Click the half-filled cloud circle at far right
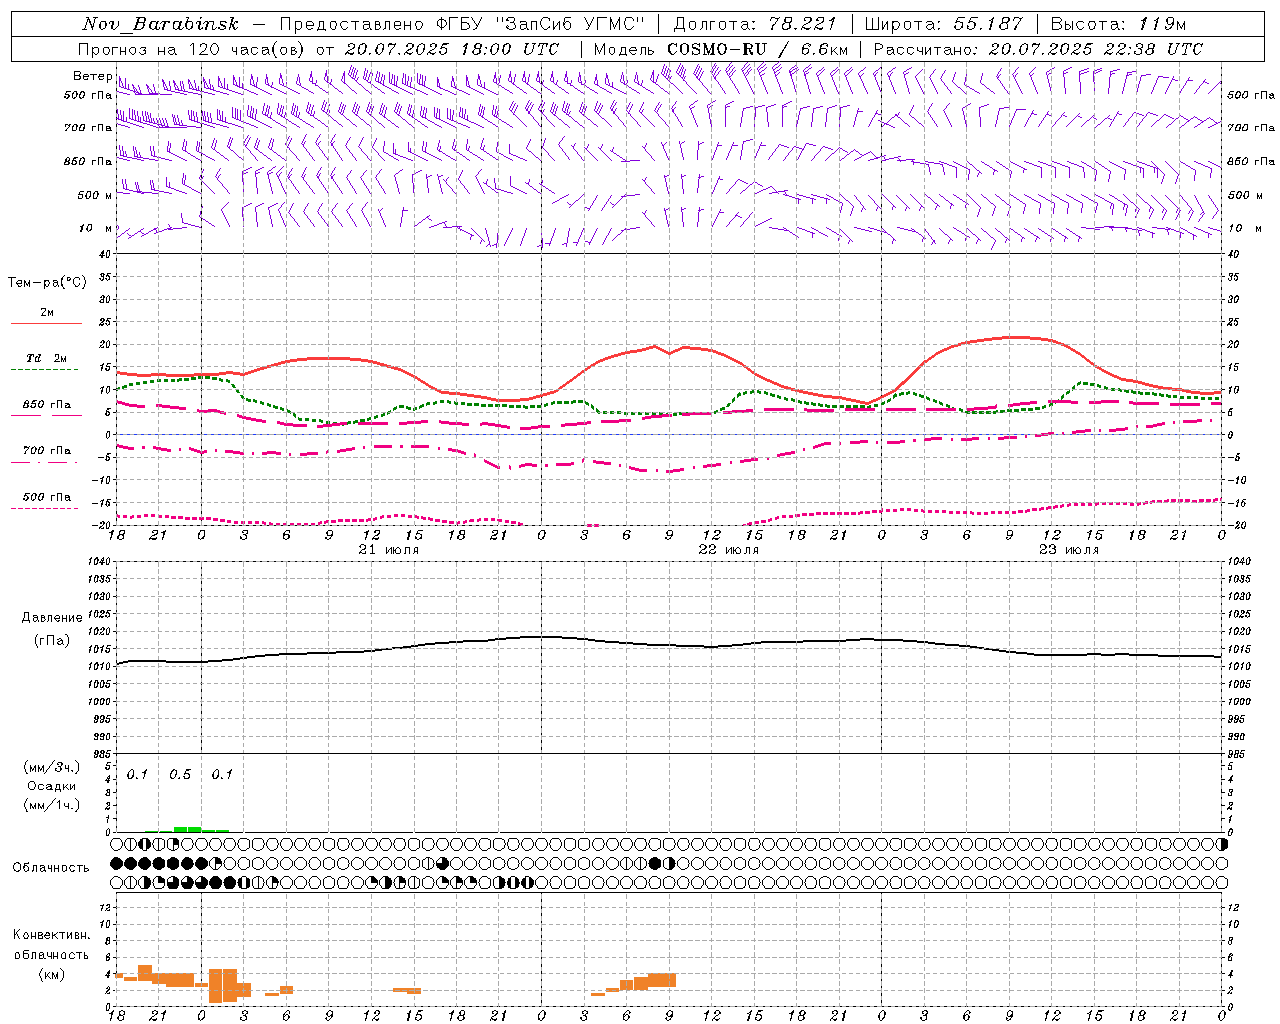1280x1024 pixels. click(1221, 845)
